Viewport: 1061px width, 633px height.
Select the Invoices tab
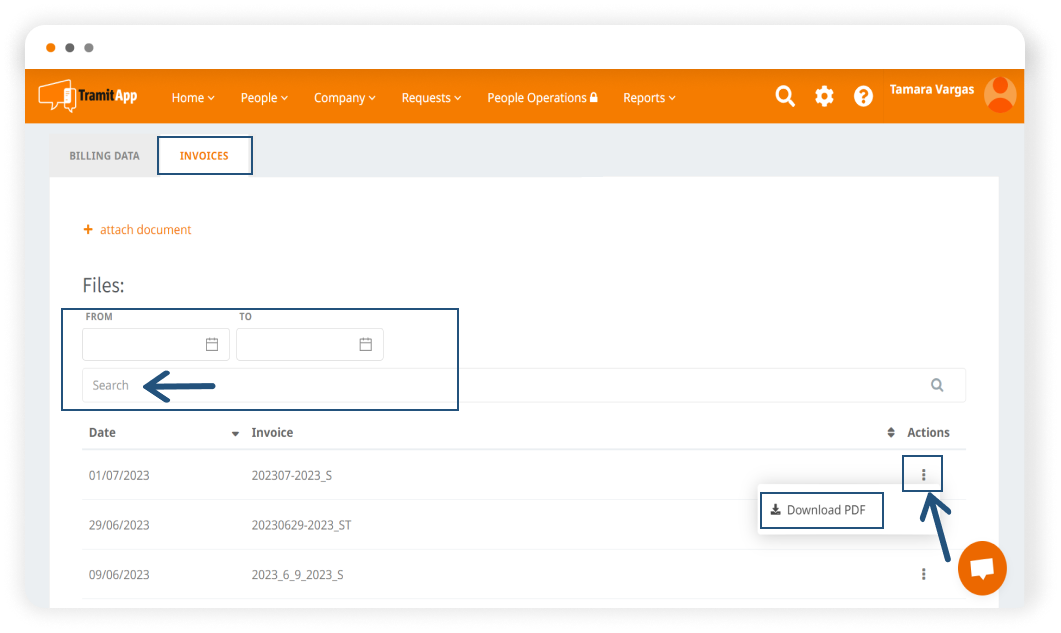tap(204, 156)
